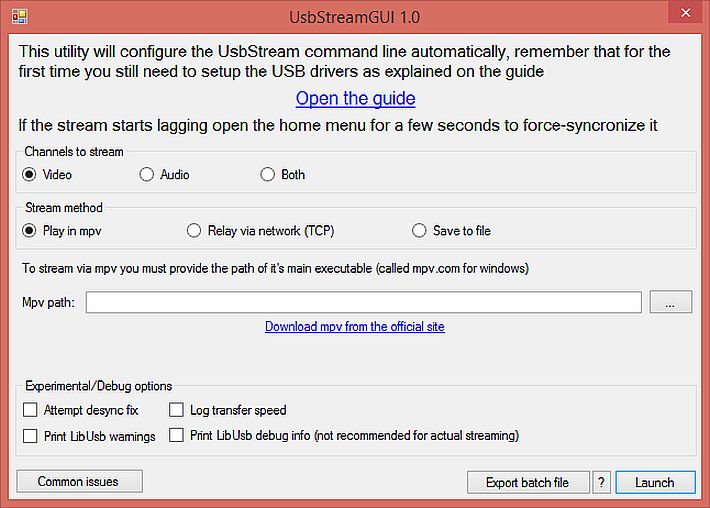This screenshot has width=710, height=508.
Task: Select Save to file stream method
Action: (x=419, y=230)
